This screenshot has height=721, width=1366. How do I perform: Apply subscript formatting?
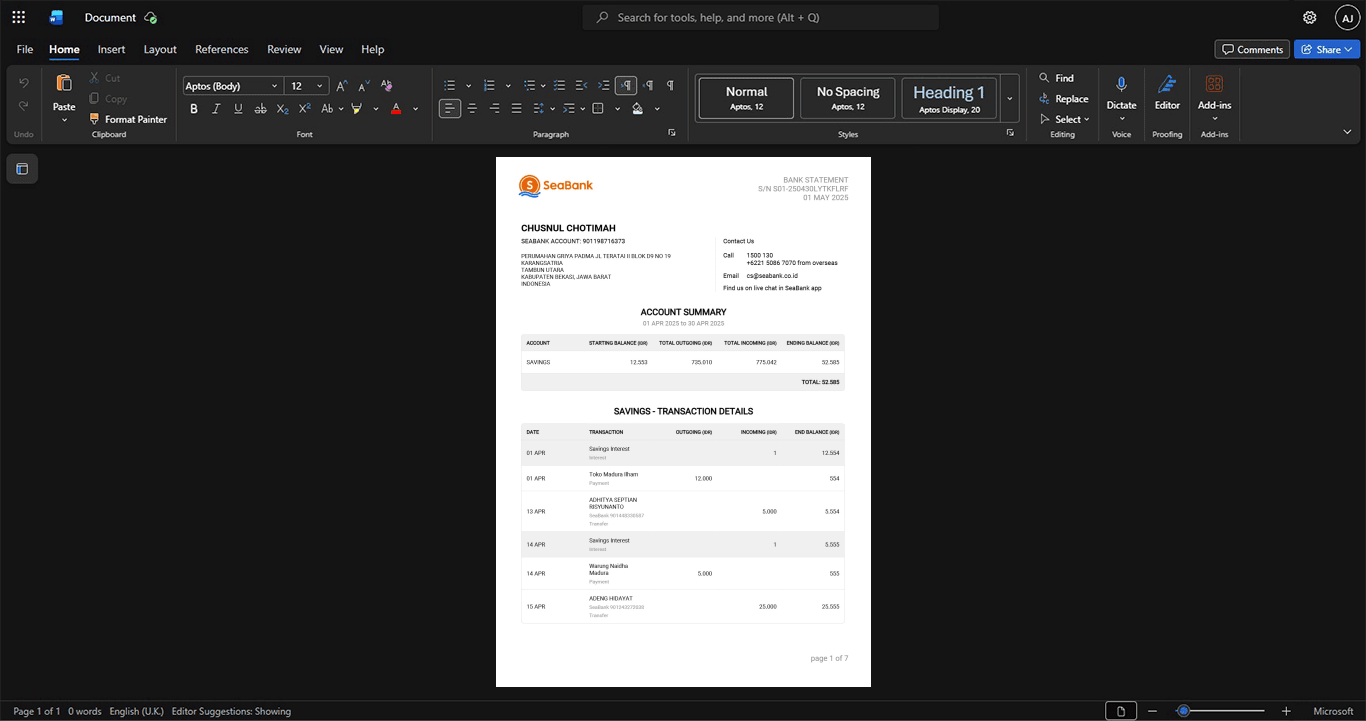click(x=283, y=109)
